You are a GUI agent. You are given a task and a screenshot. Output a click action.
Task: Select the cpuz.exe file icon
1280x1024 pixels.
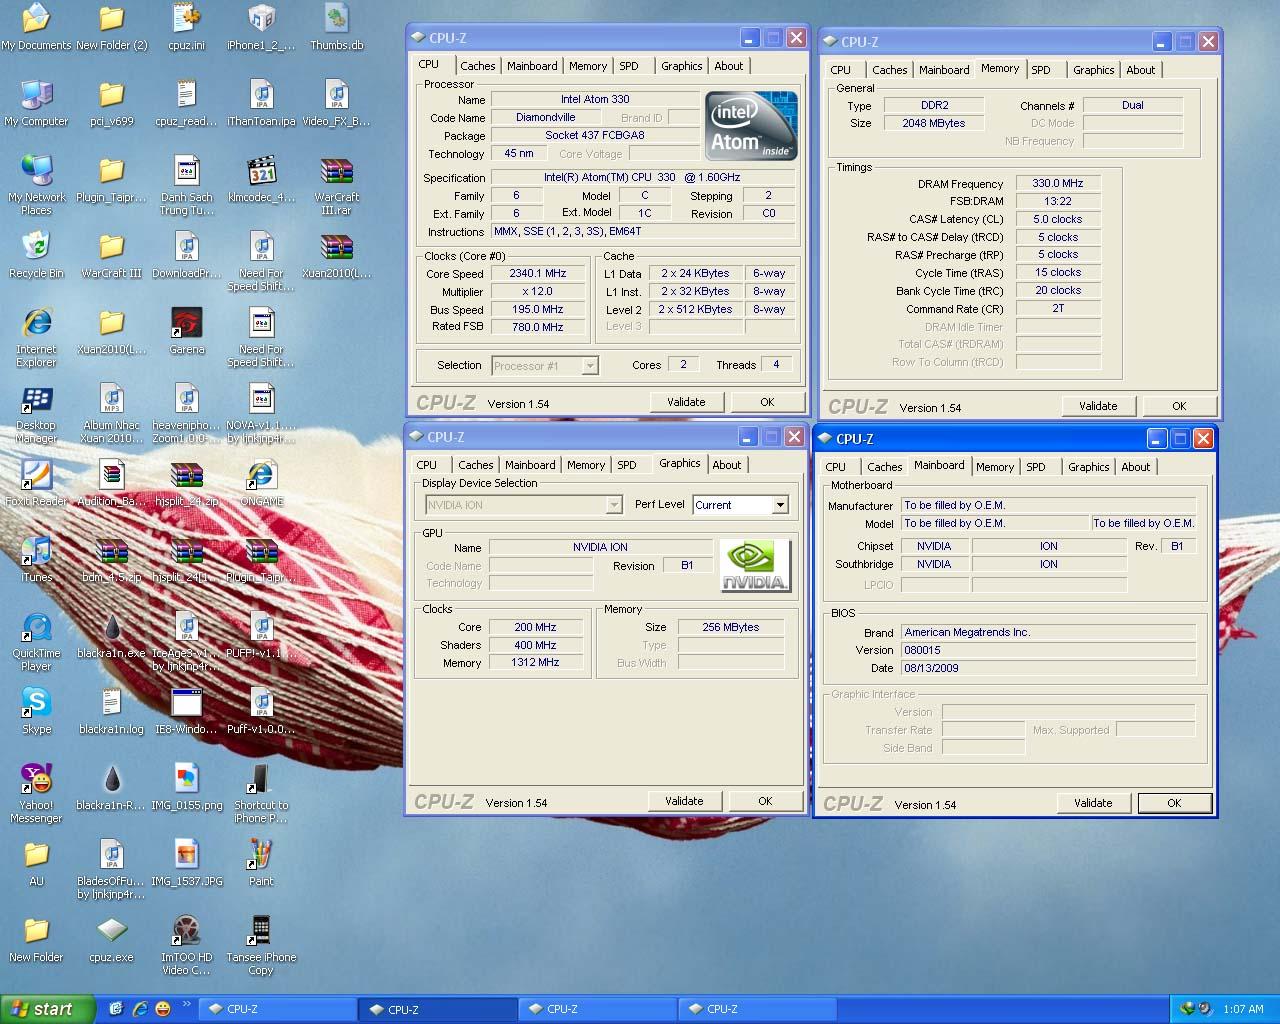pos(111,939)
